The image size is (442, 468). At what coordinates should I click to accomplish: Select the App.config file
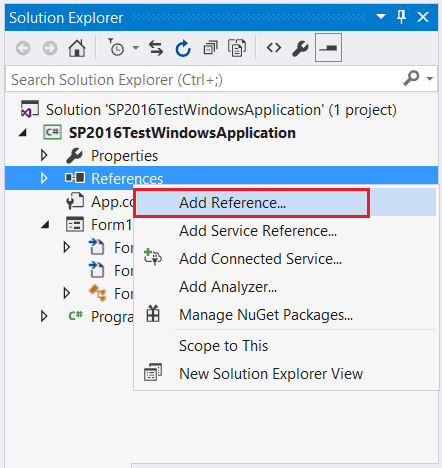tap(112, 202)
